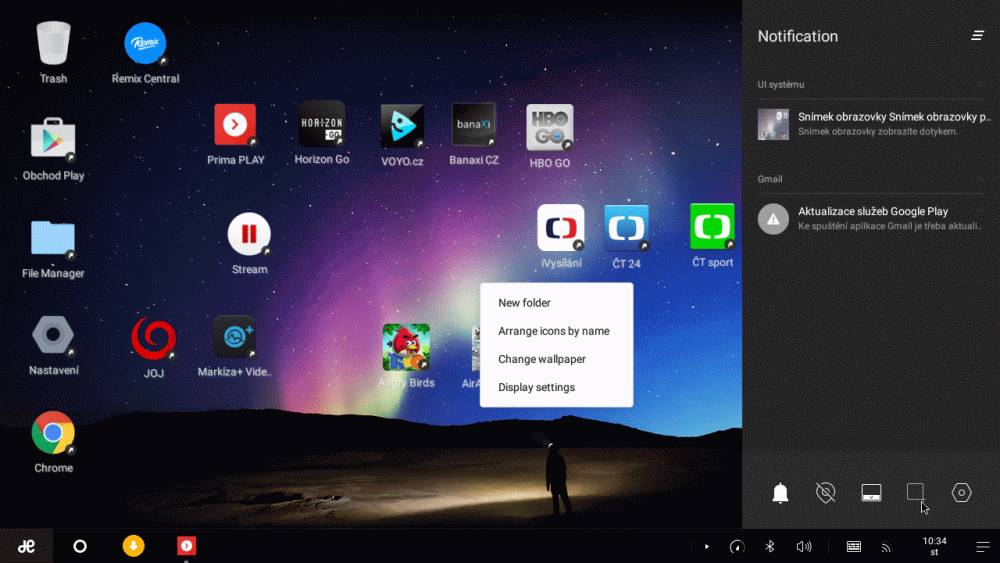
Task: Expand the hidden tray icons arrow
Action: (707, 546)
